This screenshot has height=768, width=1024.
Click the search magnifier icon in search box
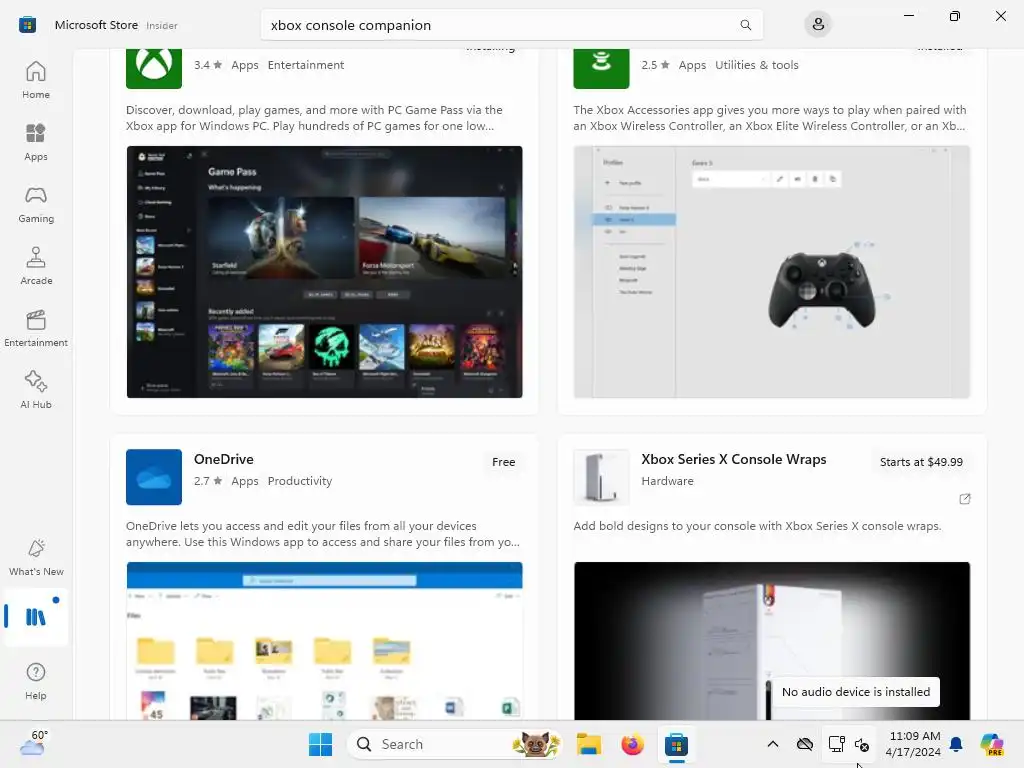[x=745, y=25]
